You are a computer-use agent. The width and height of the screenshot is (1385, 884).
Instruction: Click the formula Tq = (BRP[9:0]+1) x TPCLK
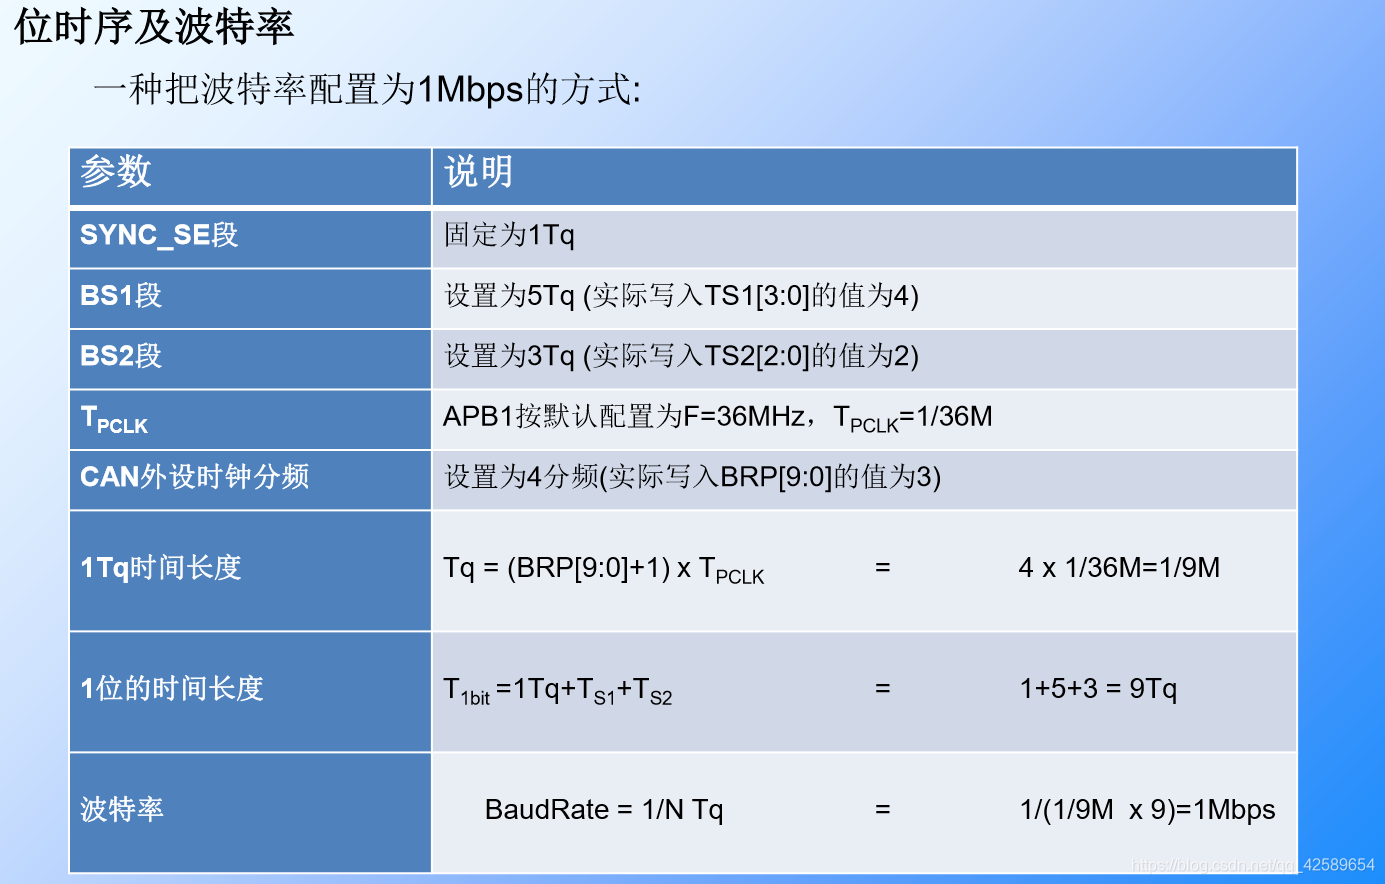pyautogui.click(x=604, y=569)
